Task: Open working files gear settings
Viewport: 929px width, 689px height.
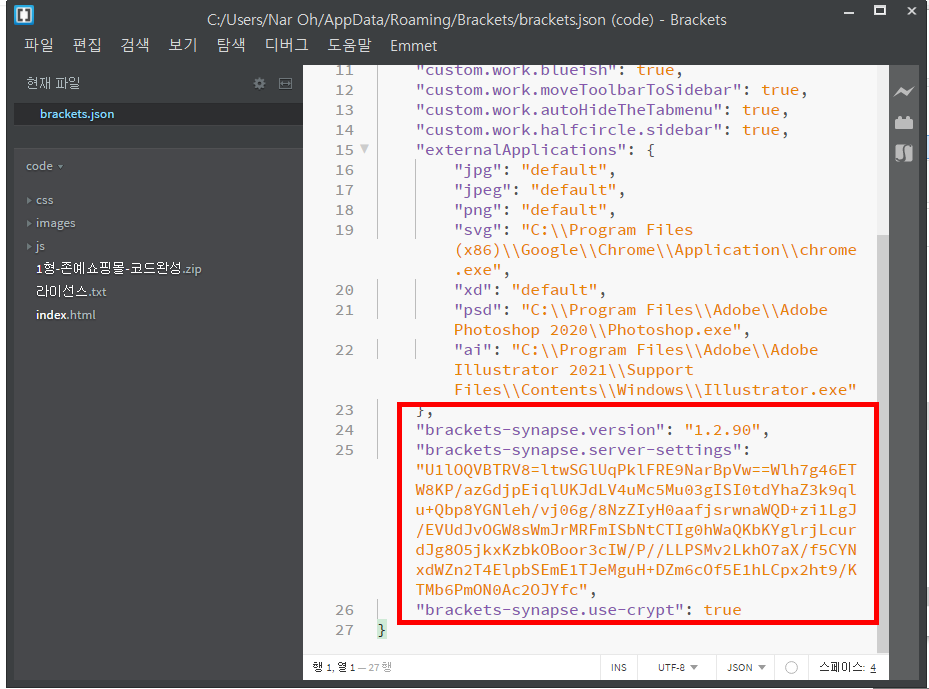Action: pyautogui.click(x=260, y=84)
